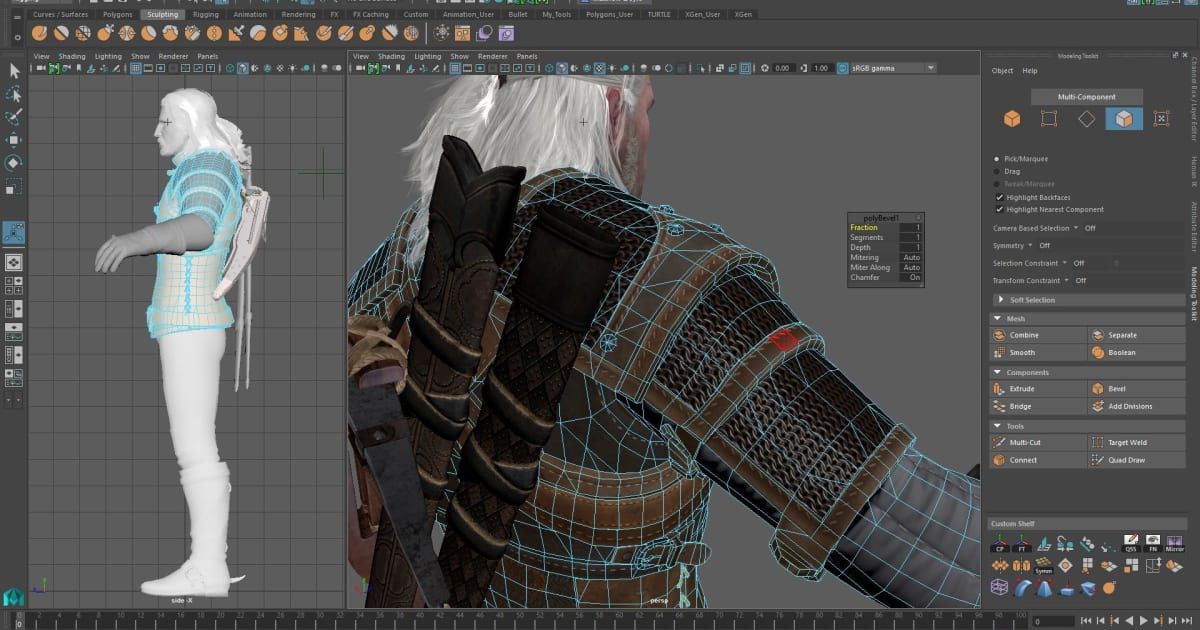Viewport: 1200px width, 630px height.
Task: Click the Fraction field in polyBevel1 panel
Action: (x=910, y=228)
